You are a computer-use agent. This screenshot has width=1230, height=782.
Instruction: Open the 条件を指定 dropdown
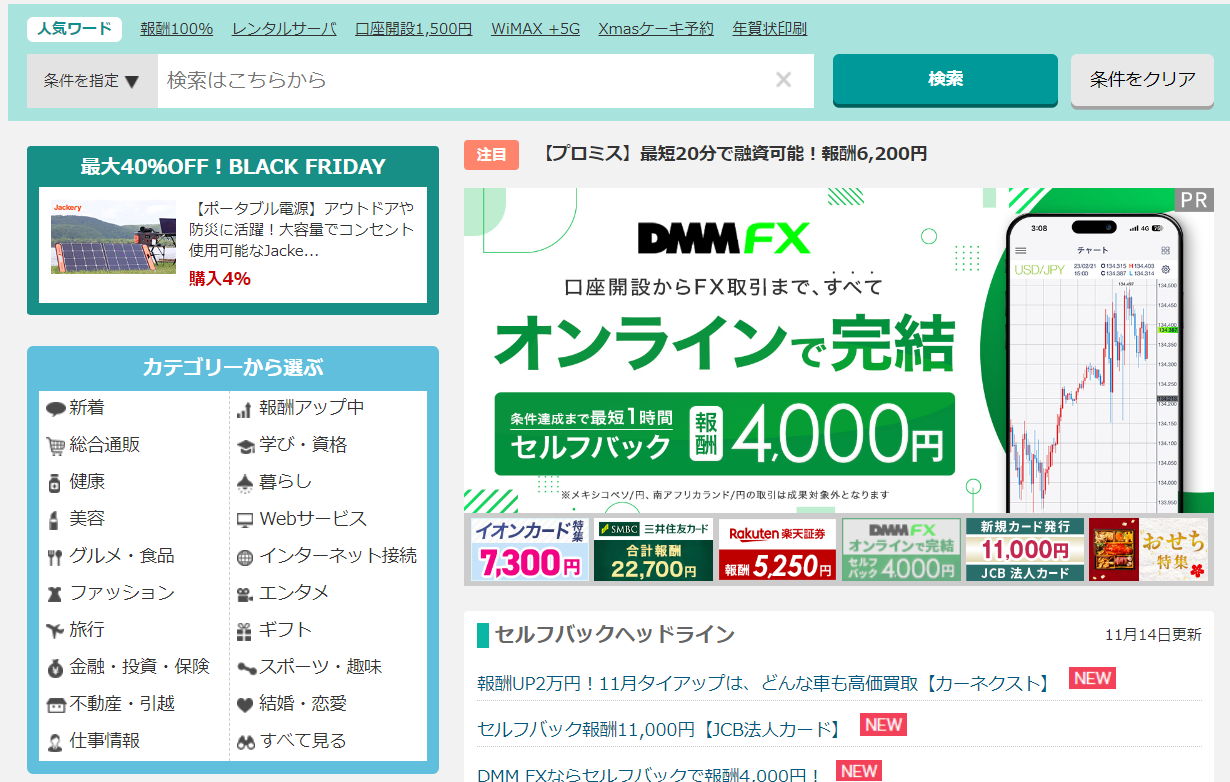92,81
